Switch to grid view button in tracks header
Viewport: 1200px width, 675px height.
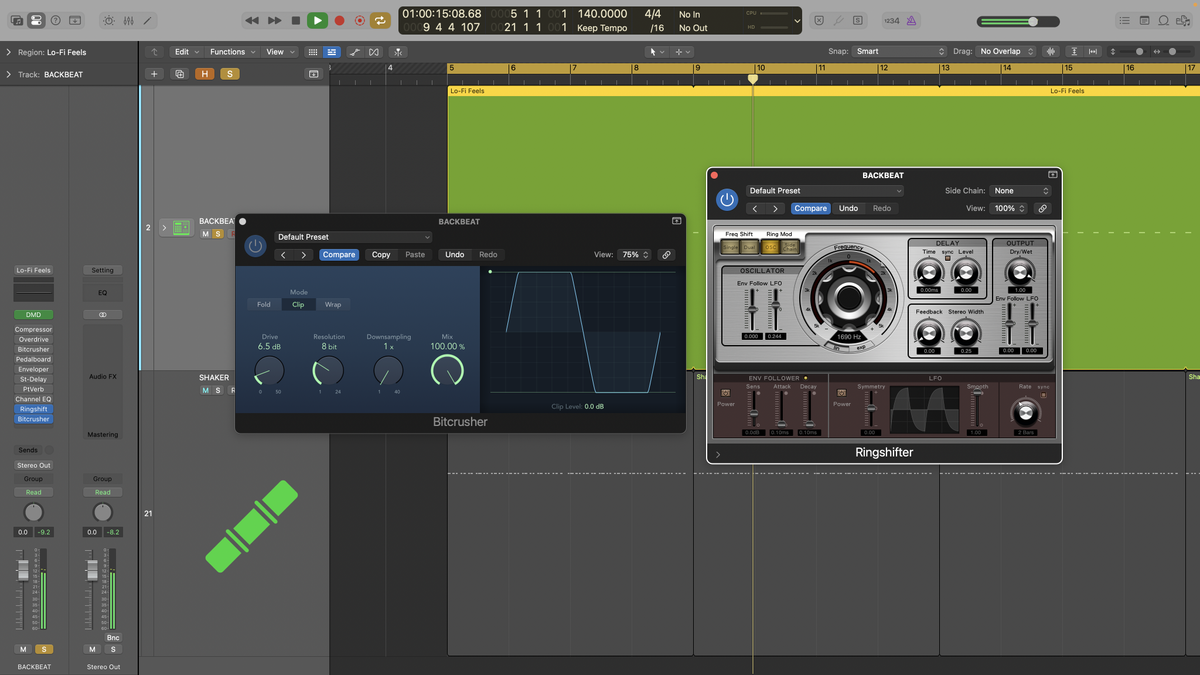[313, 52]
